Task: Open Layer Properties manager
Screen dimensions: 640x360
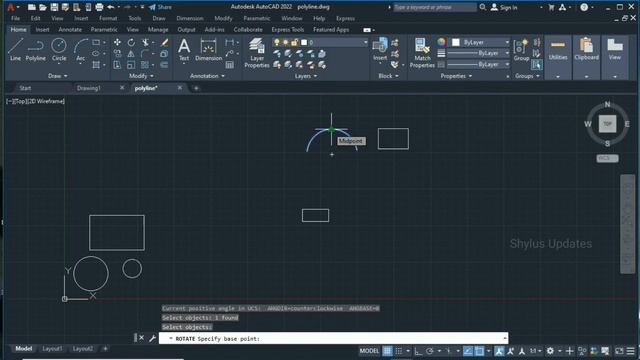Action: click(257, 53)
